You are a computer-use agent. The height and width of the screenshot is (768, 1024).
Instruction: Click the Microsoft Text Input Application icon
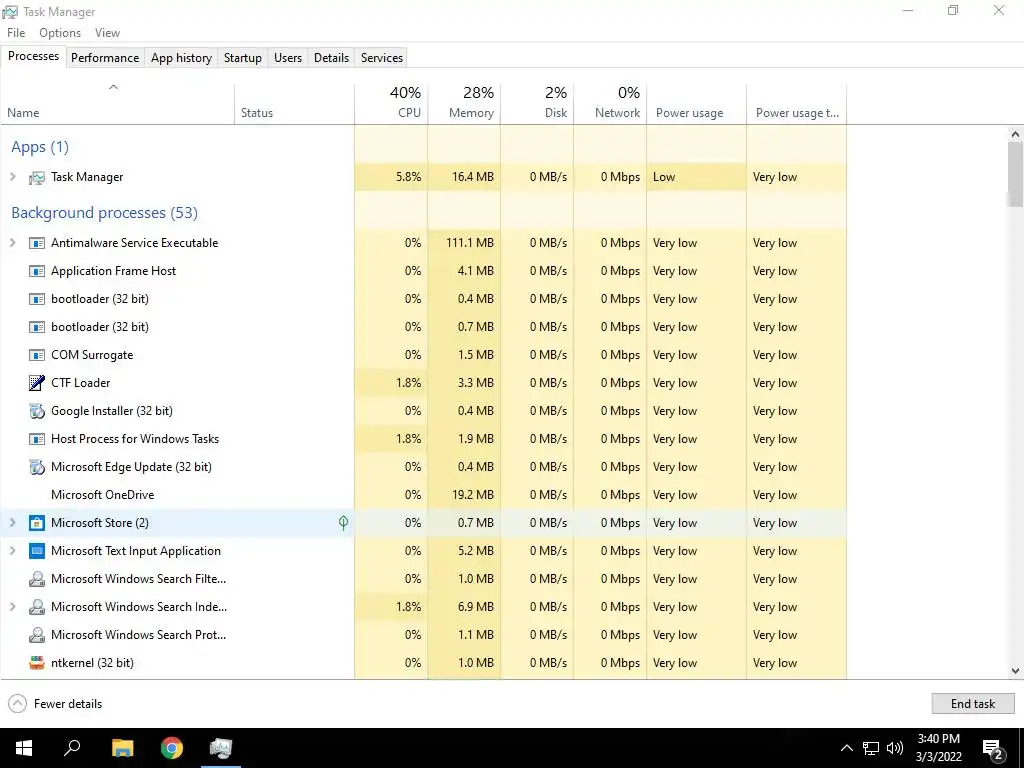[x=37, y=551]
